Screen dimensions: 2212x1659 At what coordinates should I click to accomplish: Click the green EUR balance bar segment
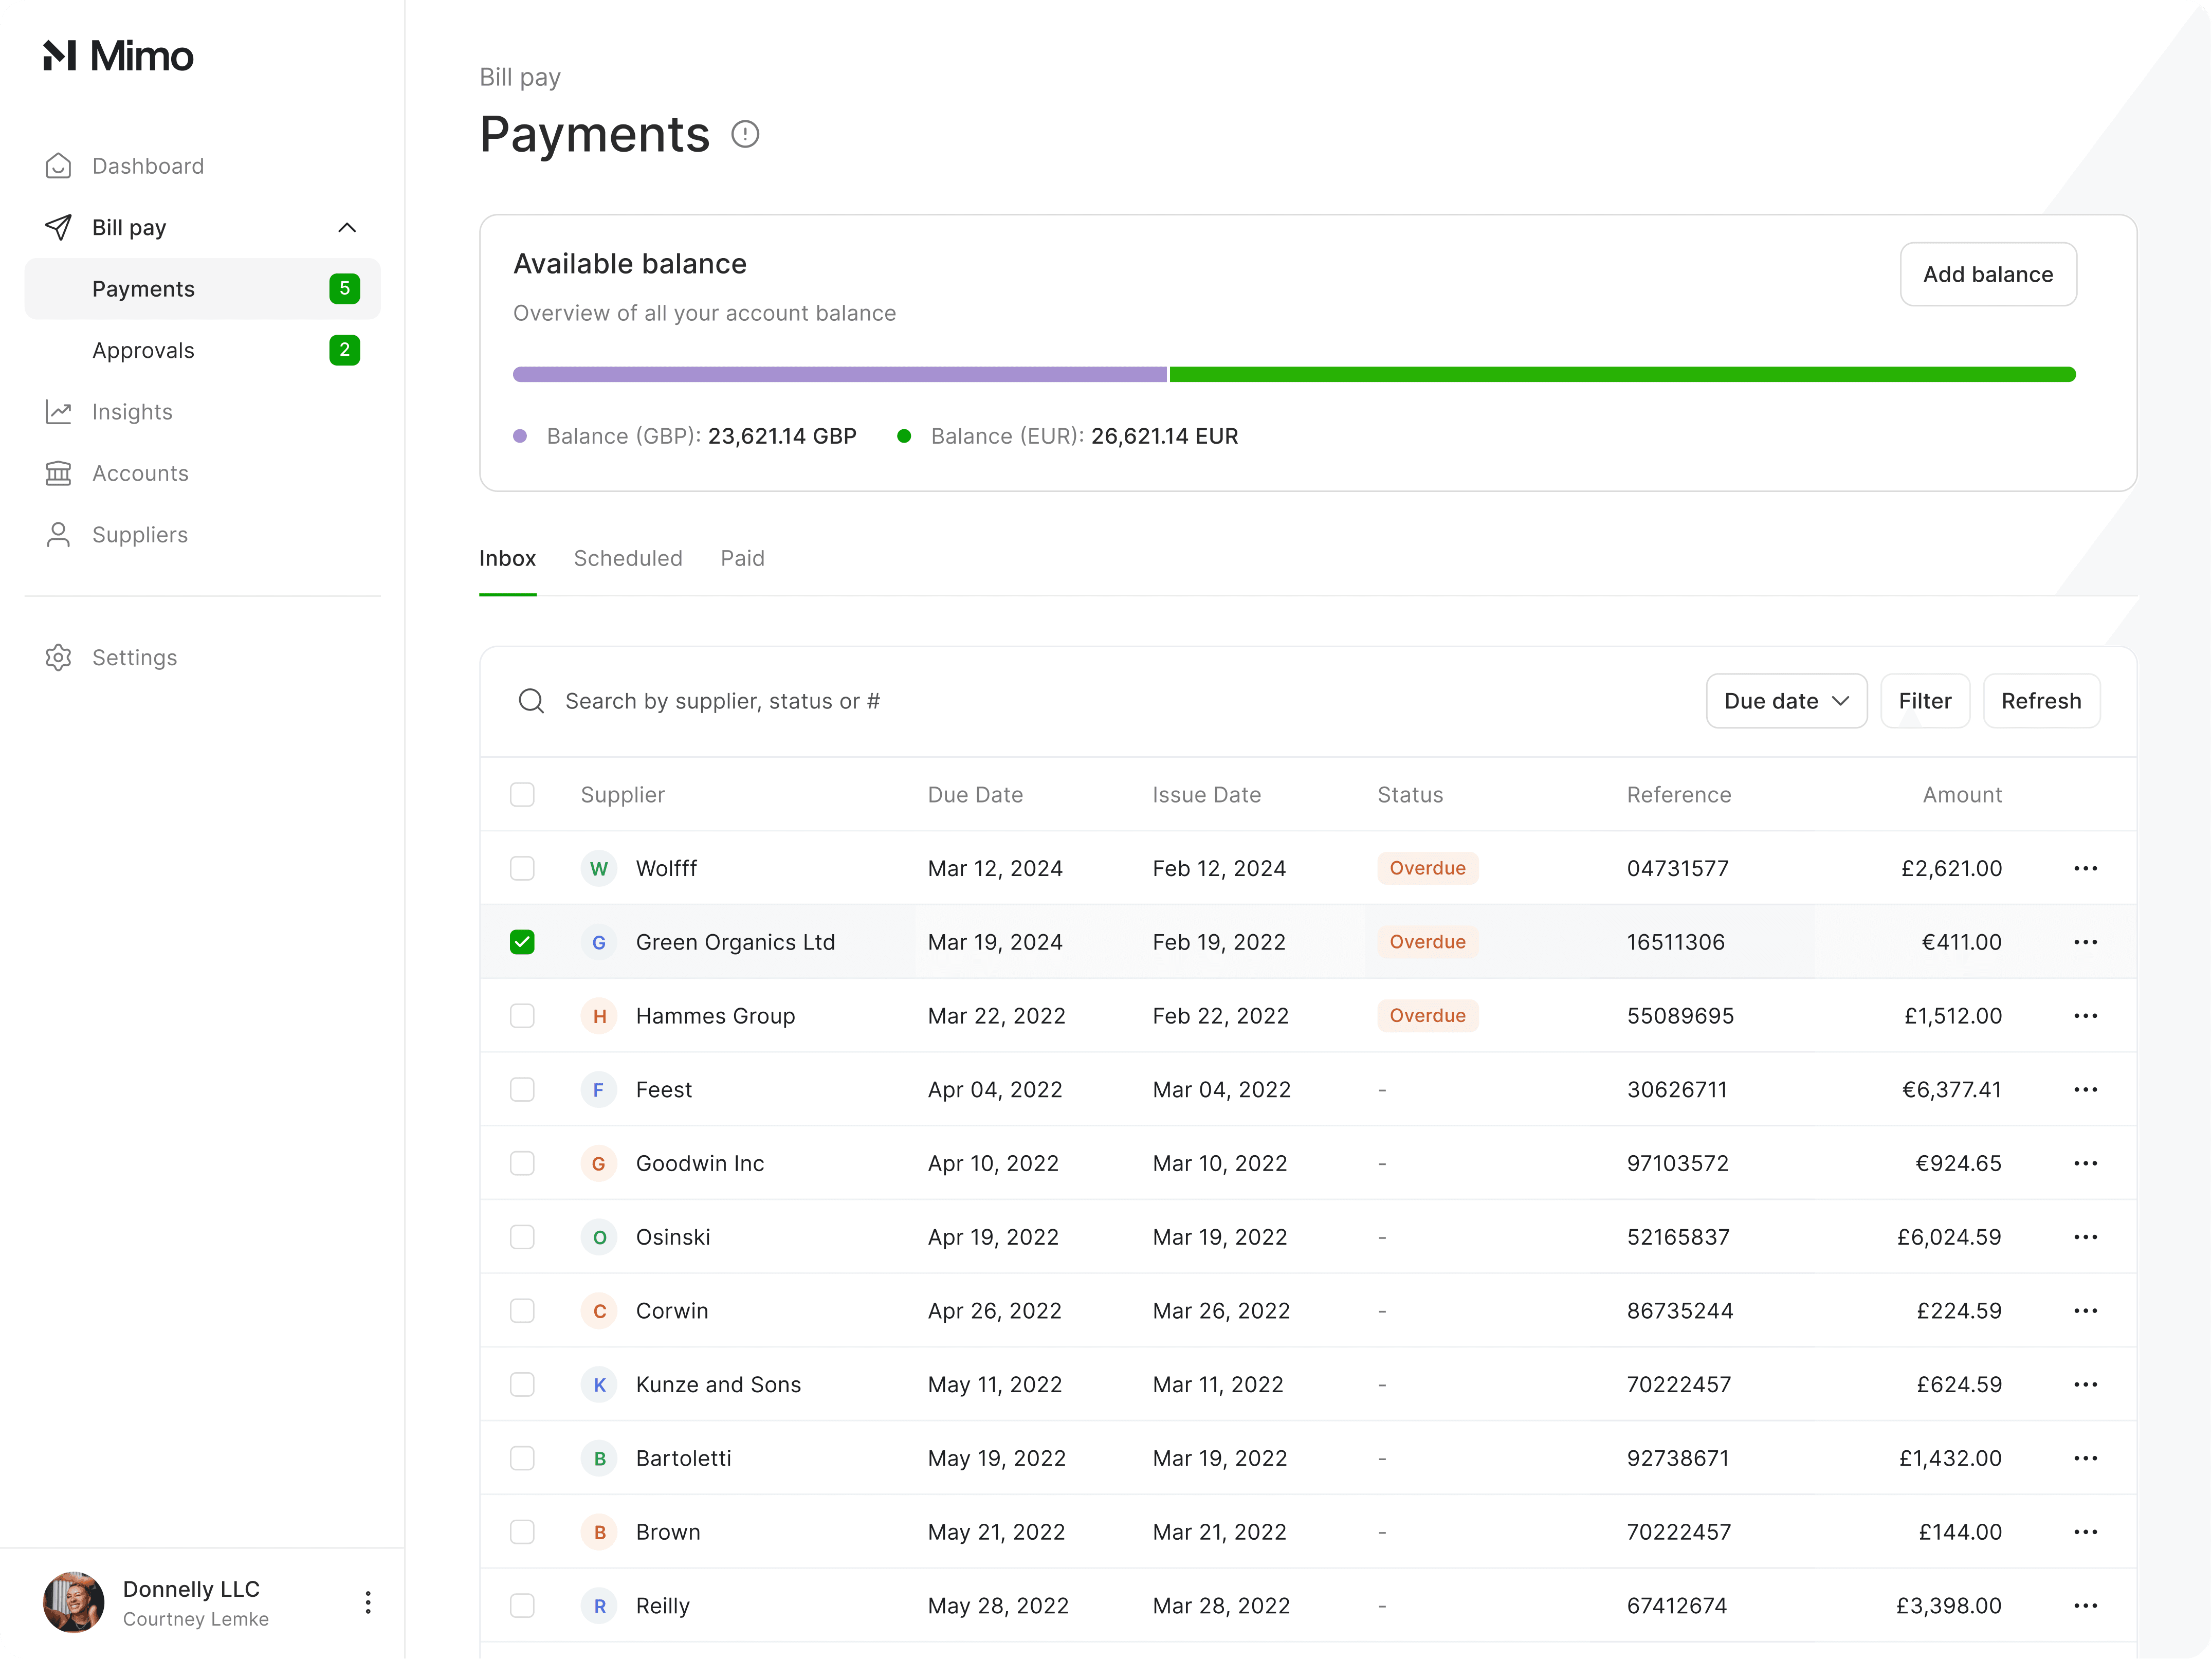coord(1622,374)
